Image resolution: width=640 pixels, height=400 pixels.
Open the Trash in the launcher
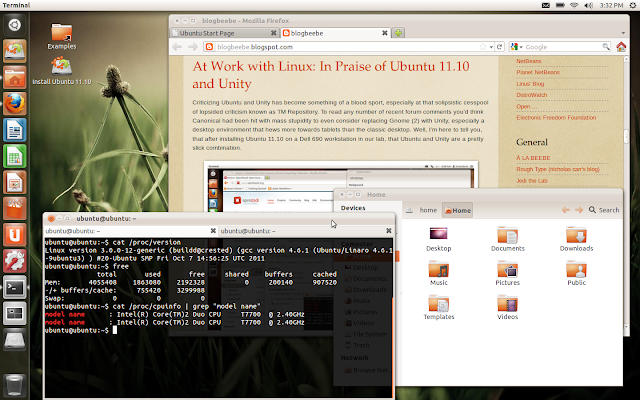click(15, 384)
